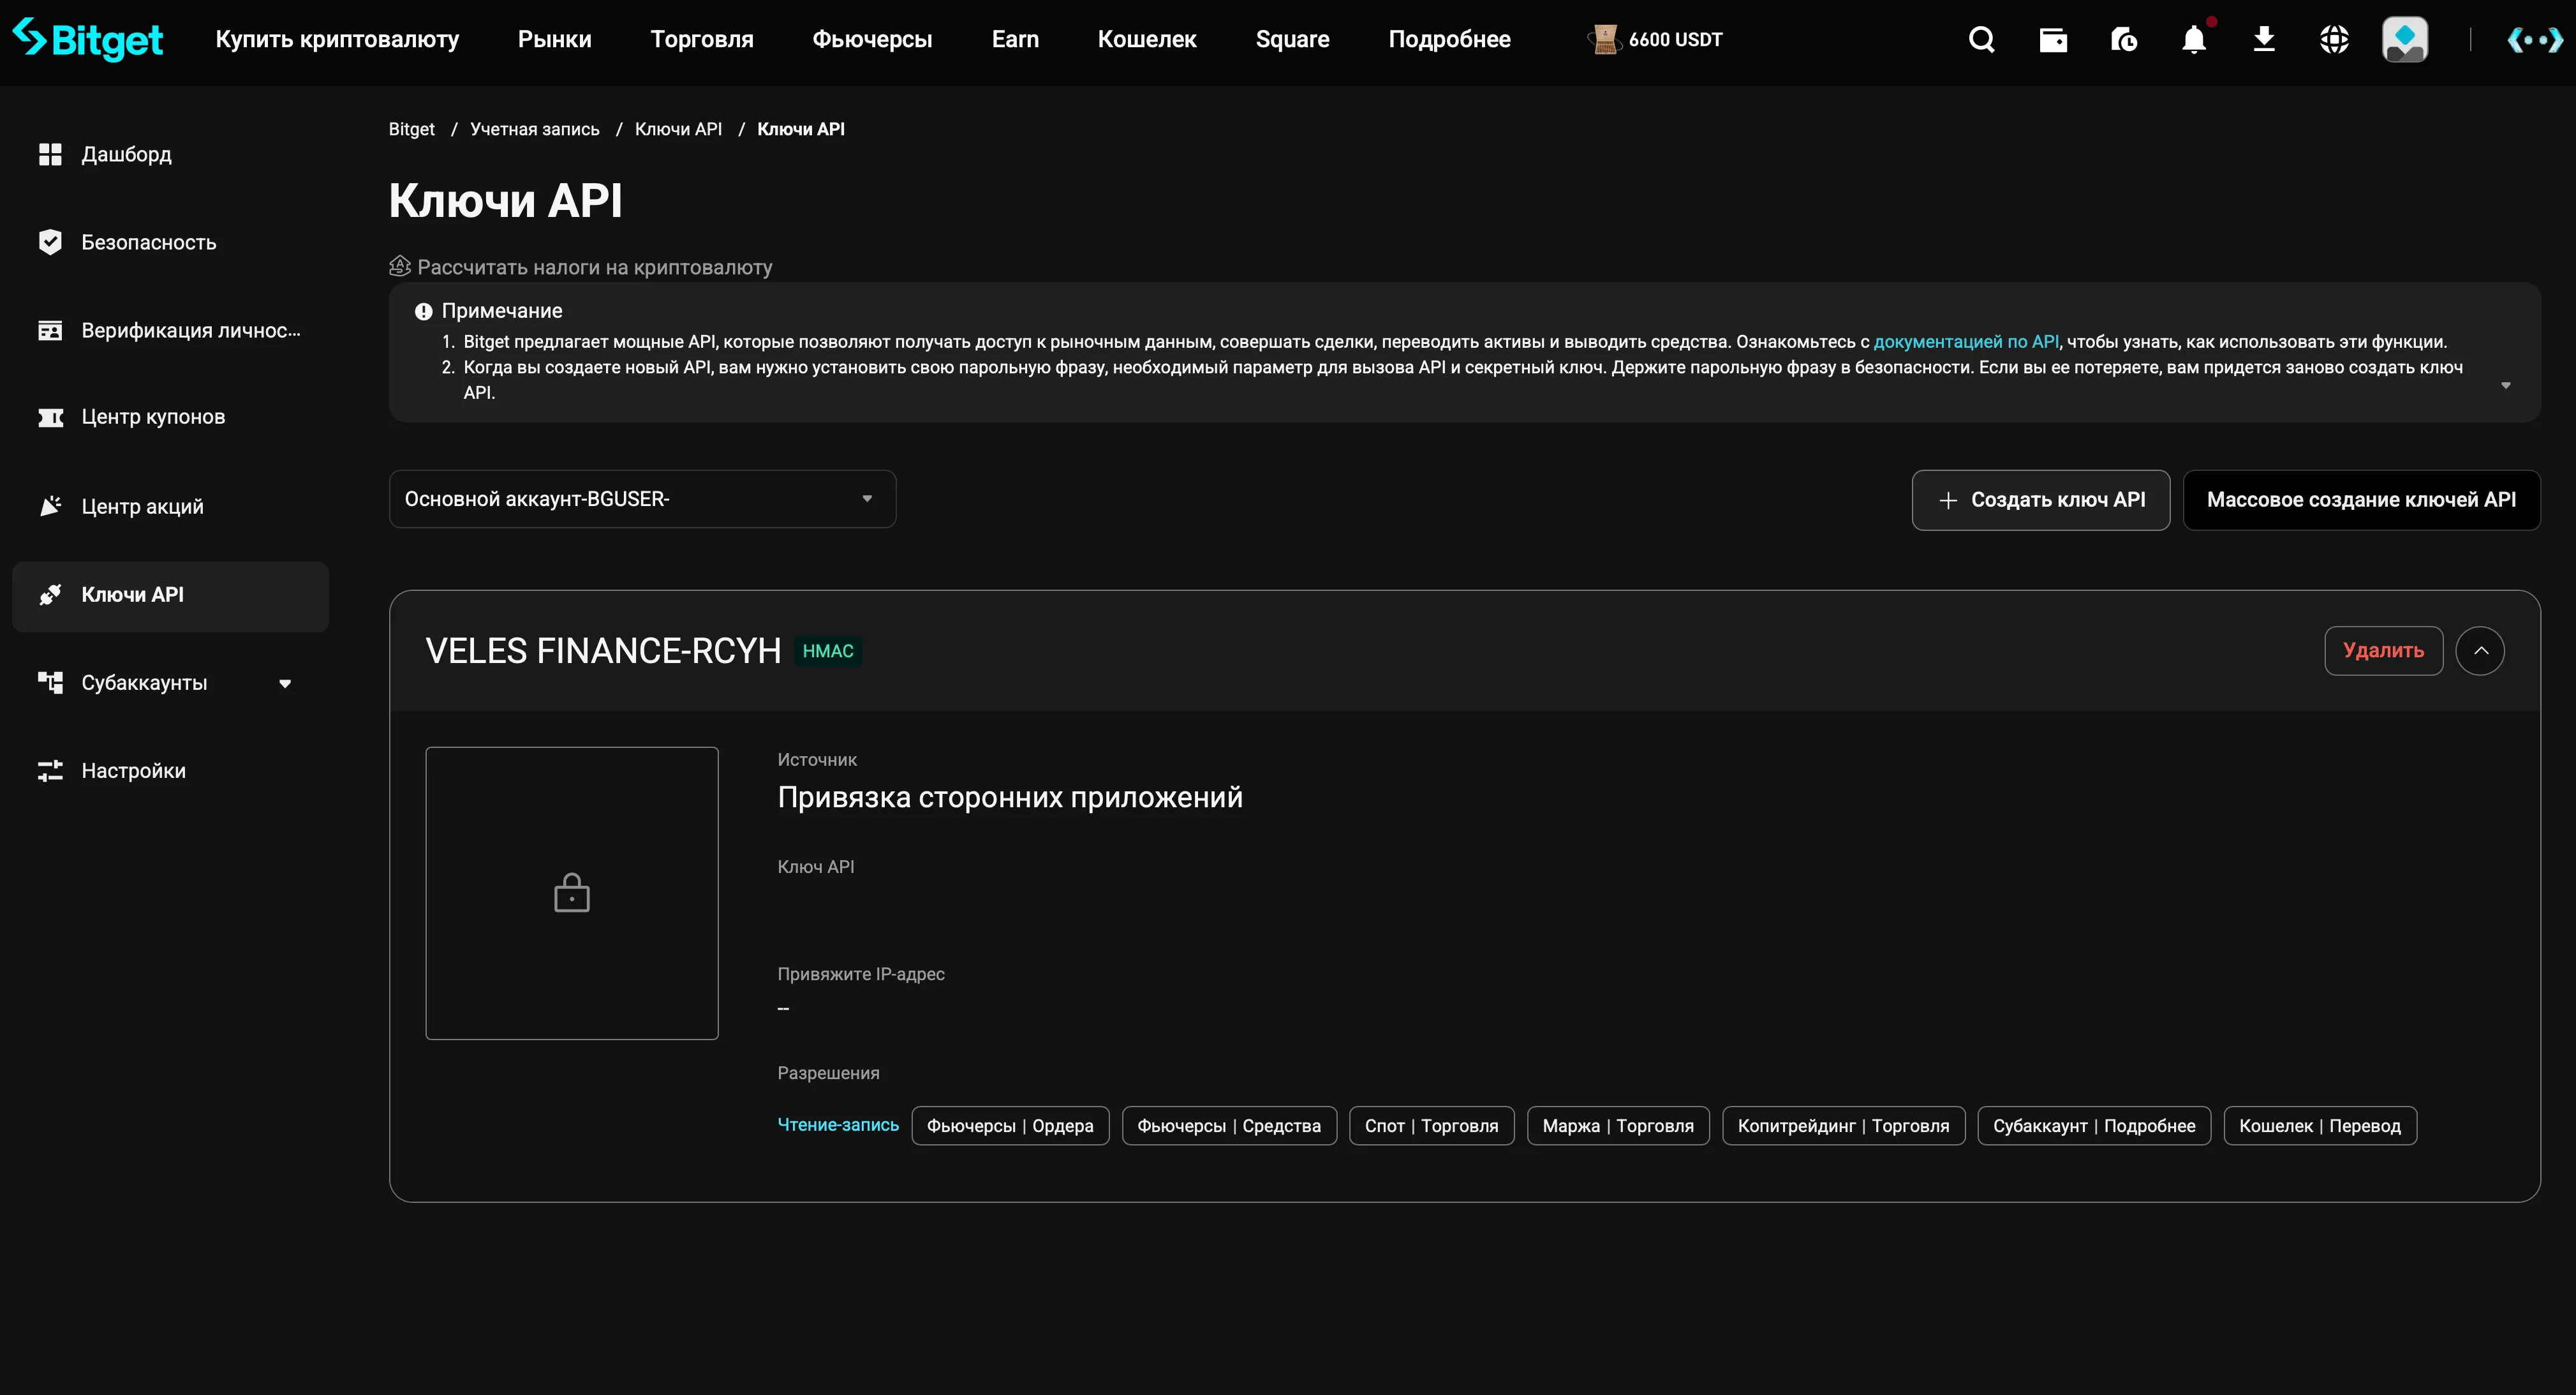Select the Ключи API sidebar item

[x=133, y=594]
